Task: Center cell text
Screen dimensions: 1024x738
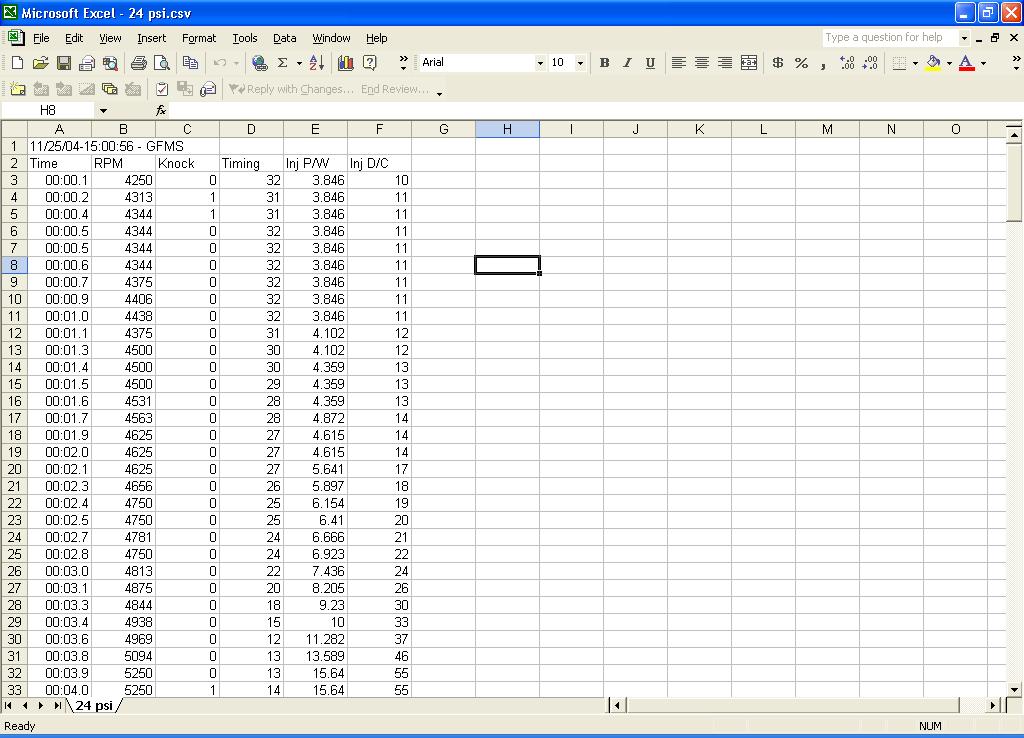Action: tap(701, 63)
